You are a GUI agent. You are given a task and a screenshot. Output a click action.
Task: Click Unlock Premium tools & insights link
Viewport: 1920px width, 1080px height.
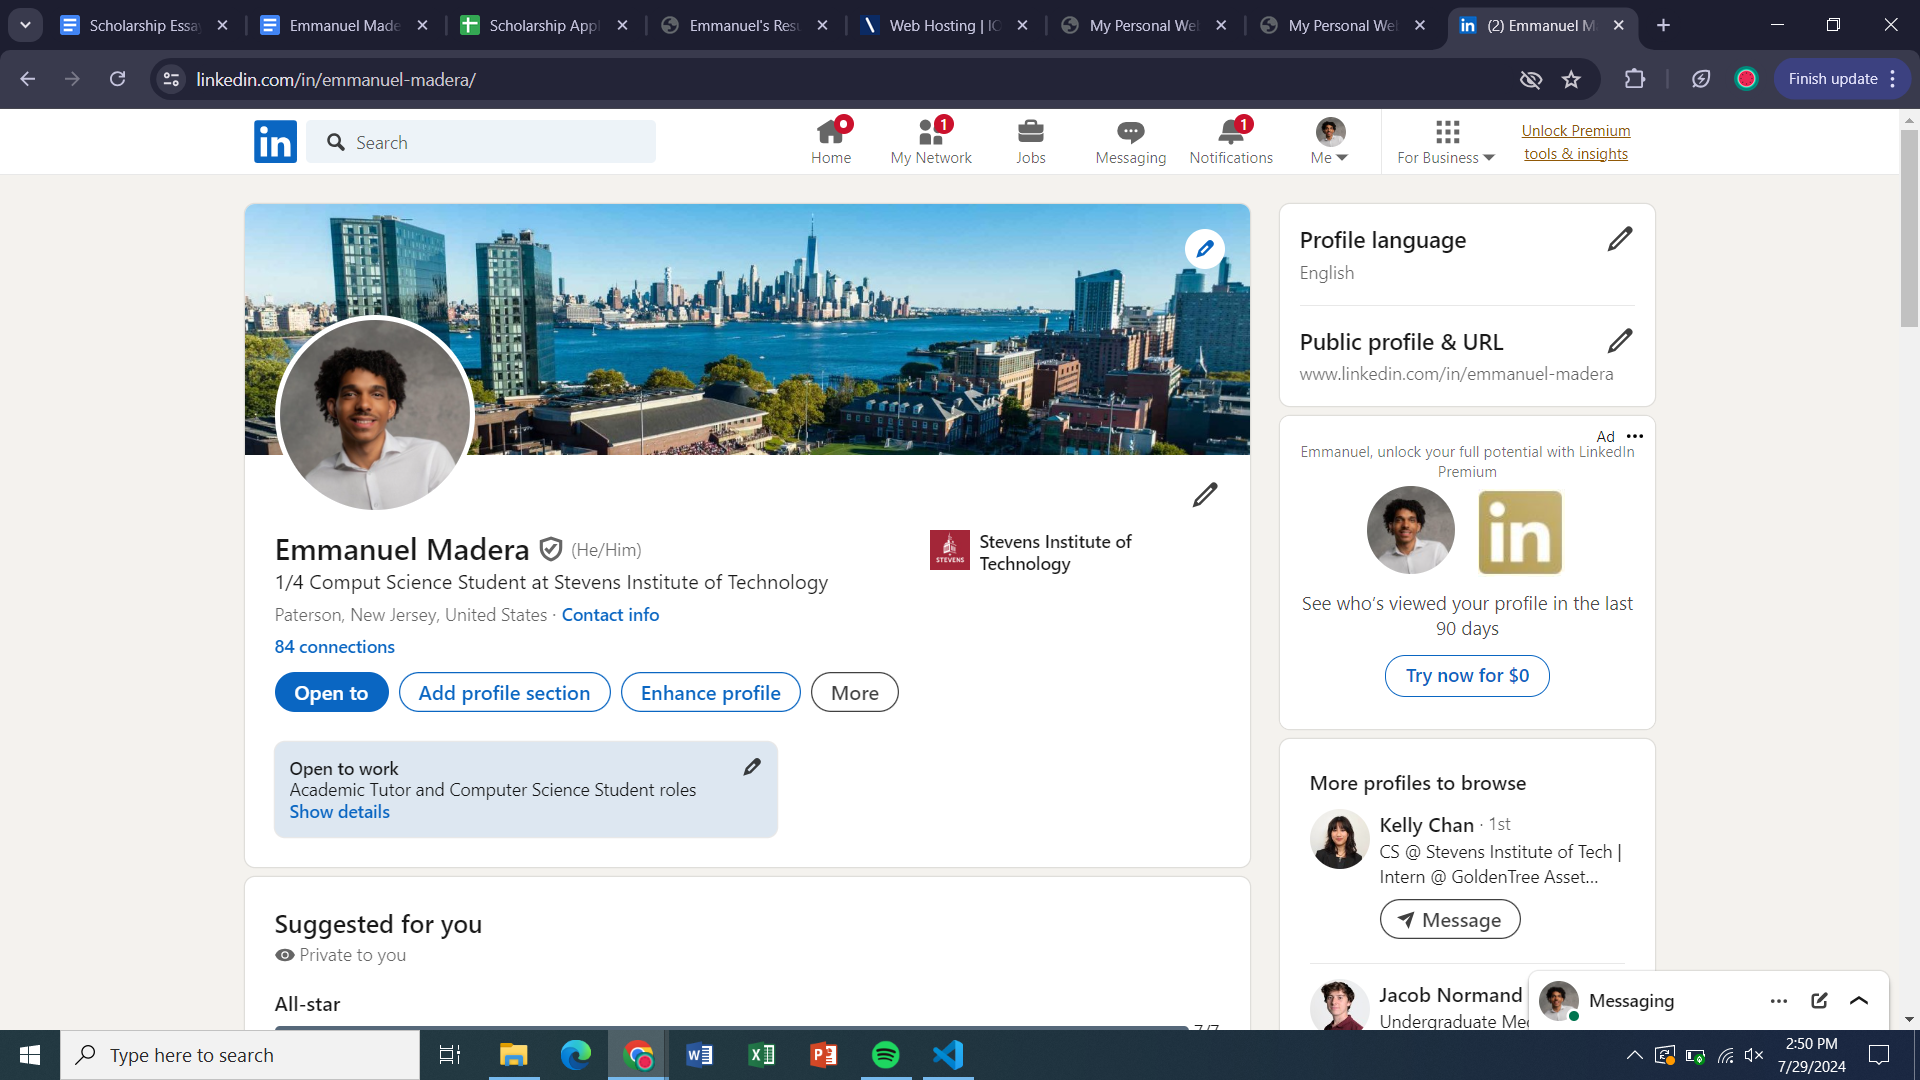[x=1576, y=142]
